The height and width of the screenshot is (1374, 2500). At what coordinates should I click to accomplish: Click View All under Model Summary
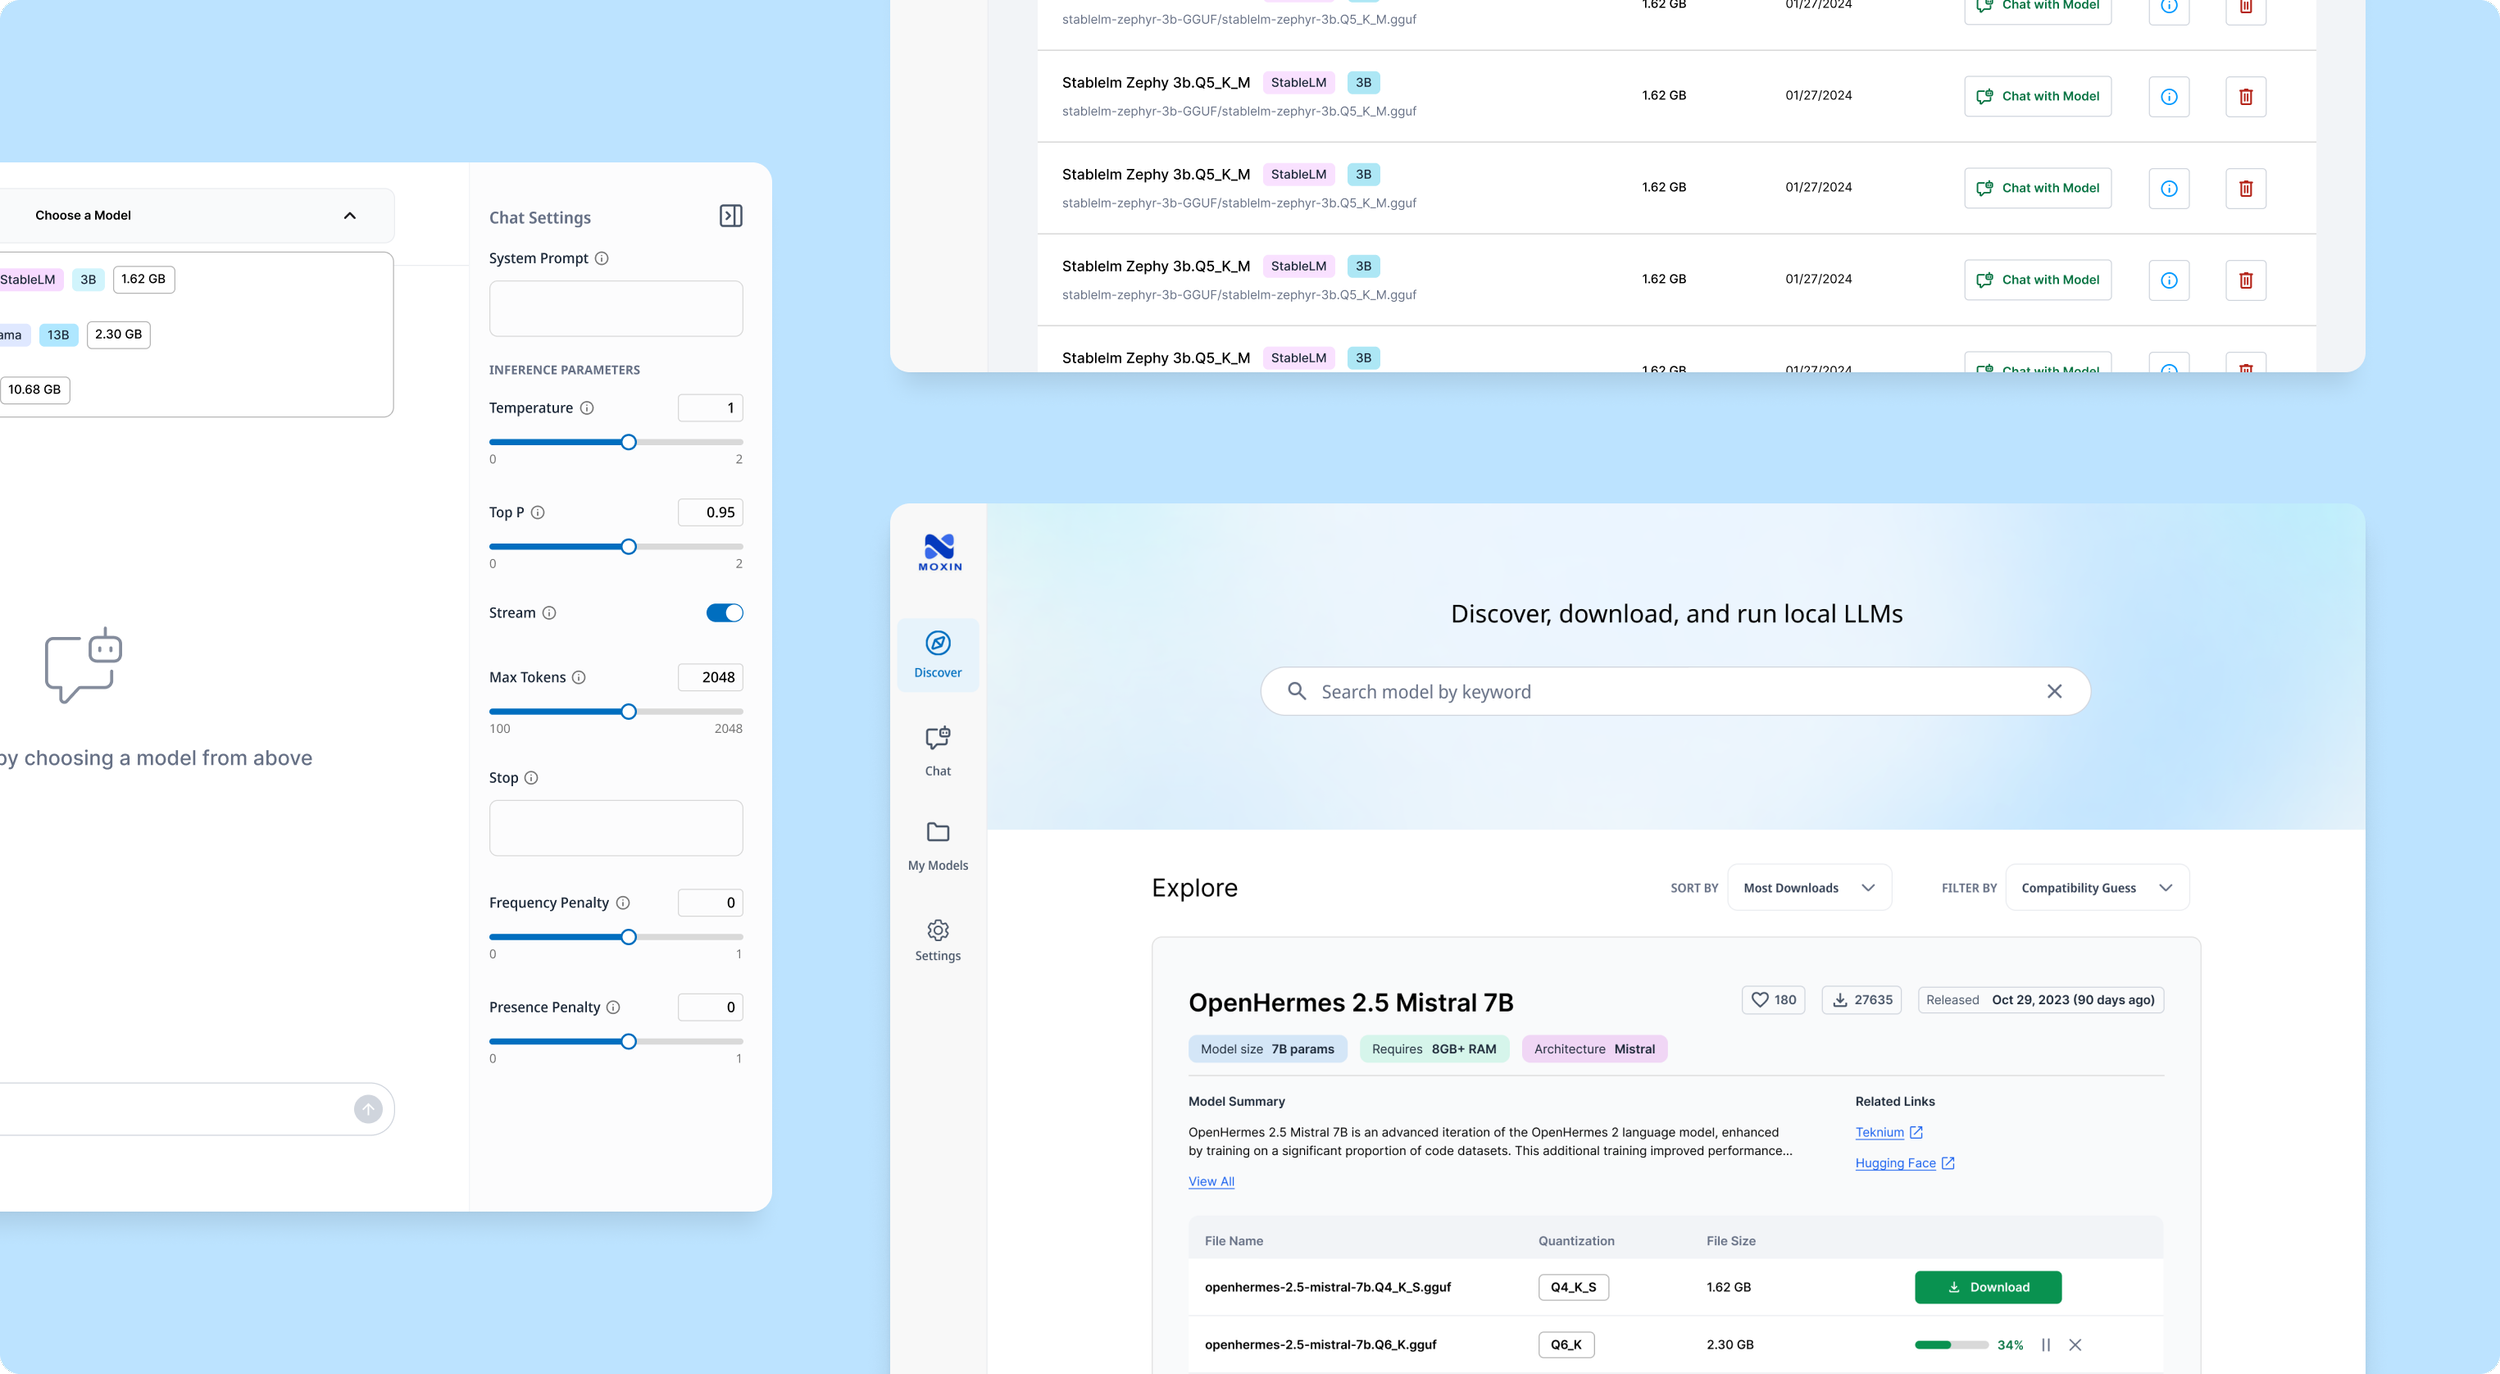pos(1210,1181)
